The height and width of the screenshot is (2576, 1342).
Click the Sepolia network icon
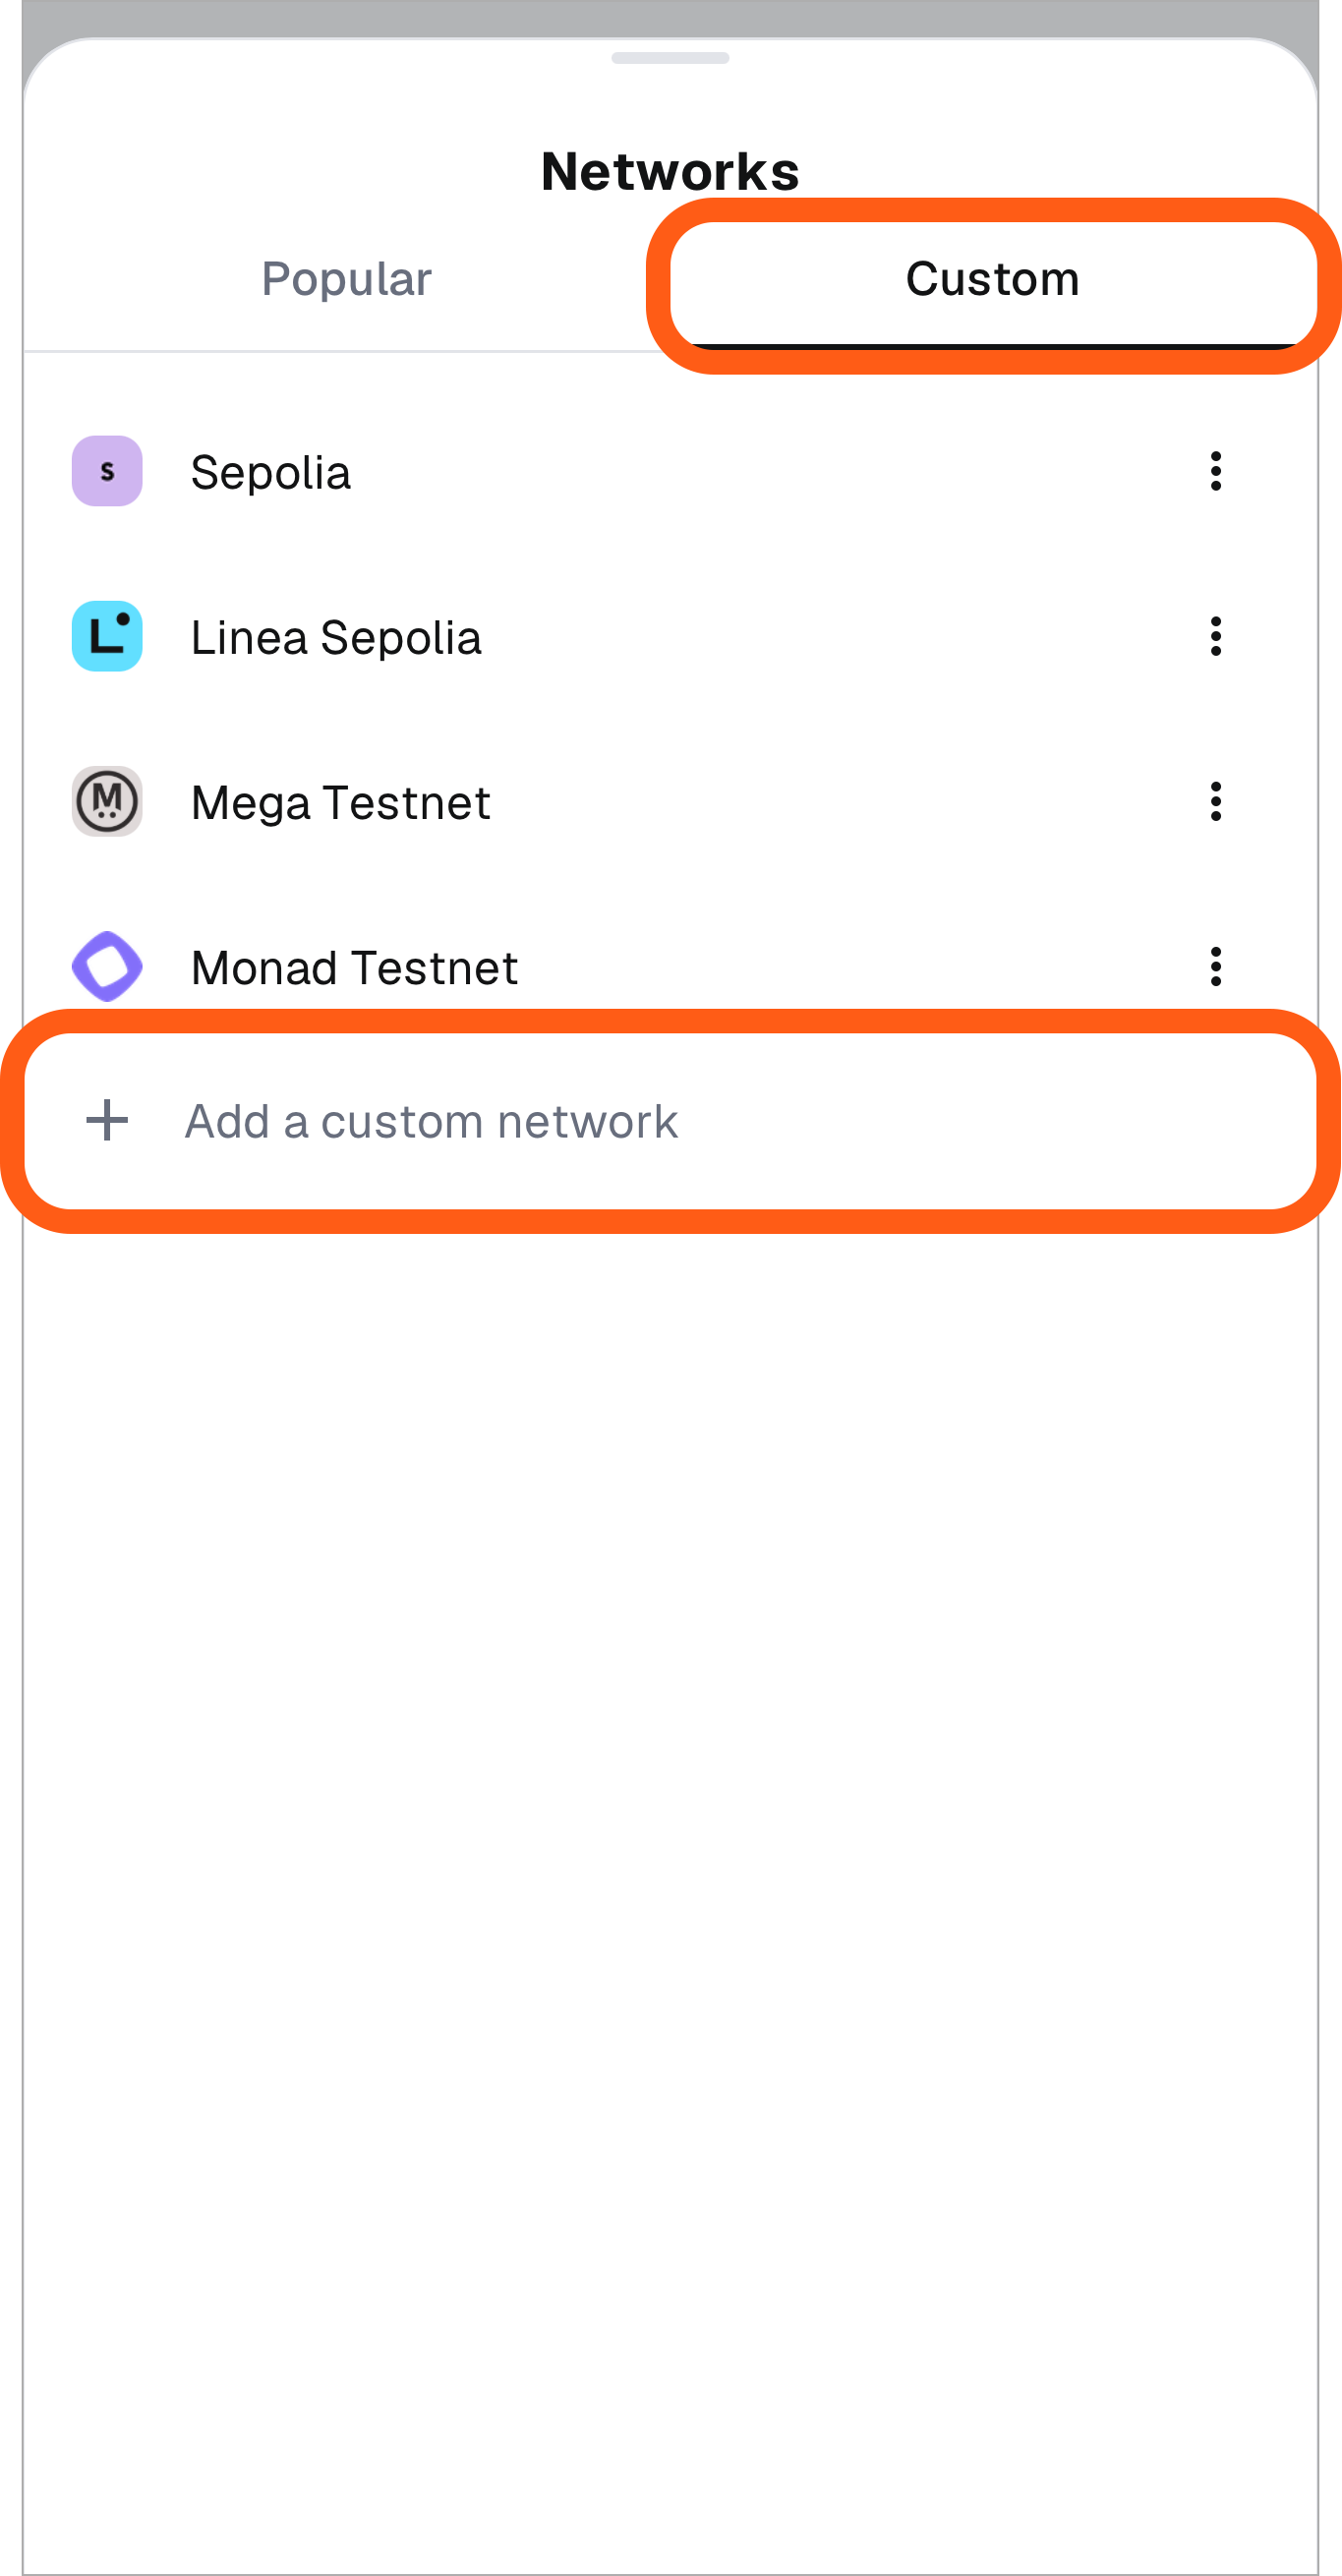click(107, 471)
